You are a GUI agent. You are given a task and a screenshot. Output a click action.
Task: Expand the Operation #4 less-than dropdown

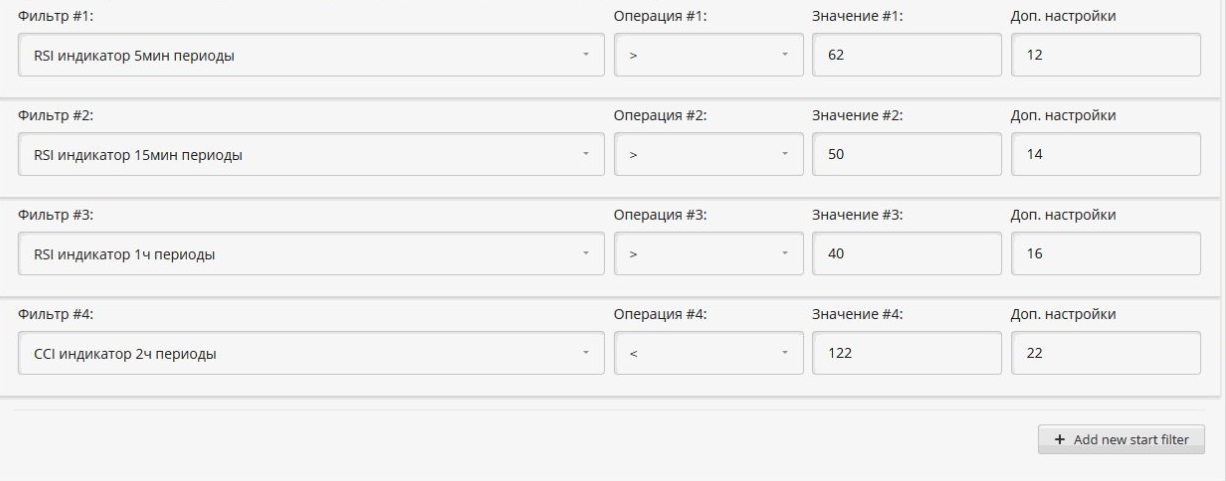[x=708, y=353]
